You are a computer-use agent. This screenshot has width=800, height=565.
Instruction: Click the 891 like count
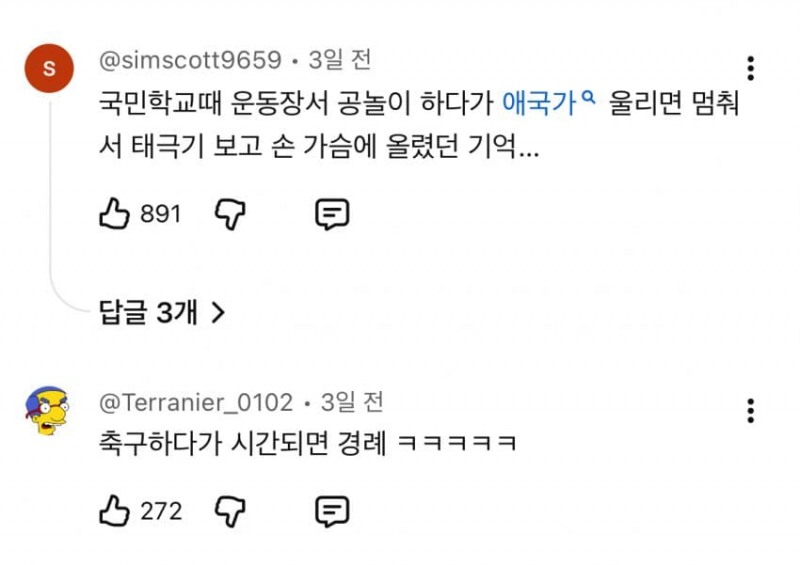[160, 213]
